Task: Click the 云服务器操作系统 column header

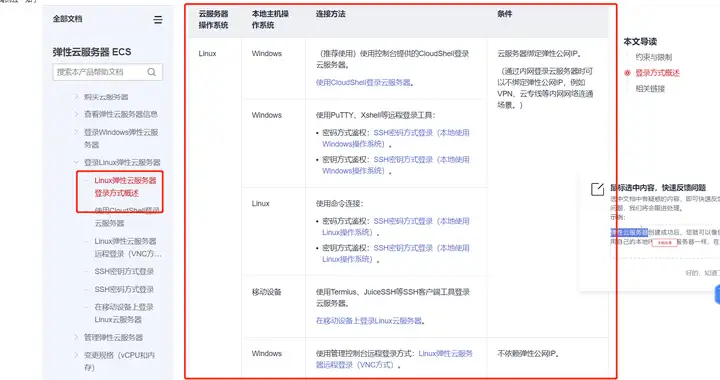Action: pos(213,20)
